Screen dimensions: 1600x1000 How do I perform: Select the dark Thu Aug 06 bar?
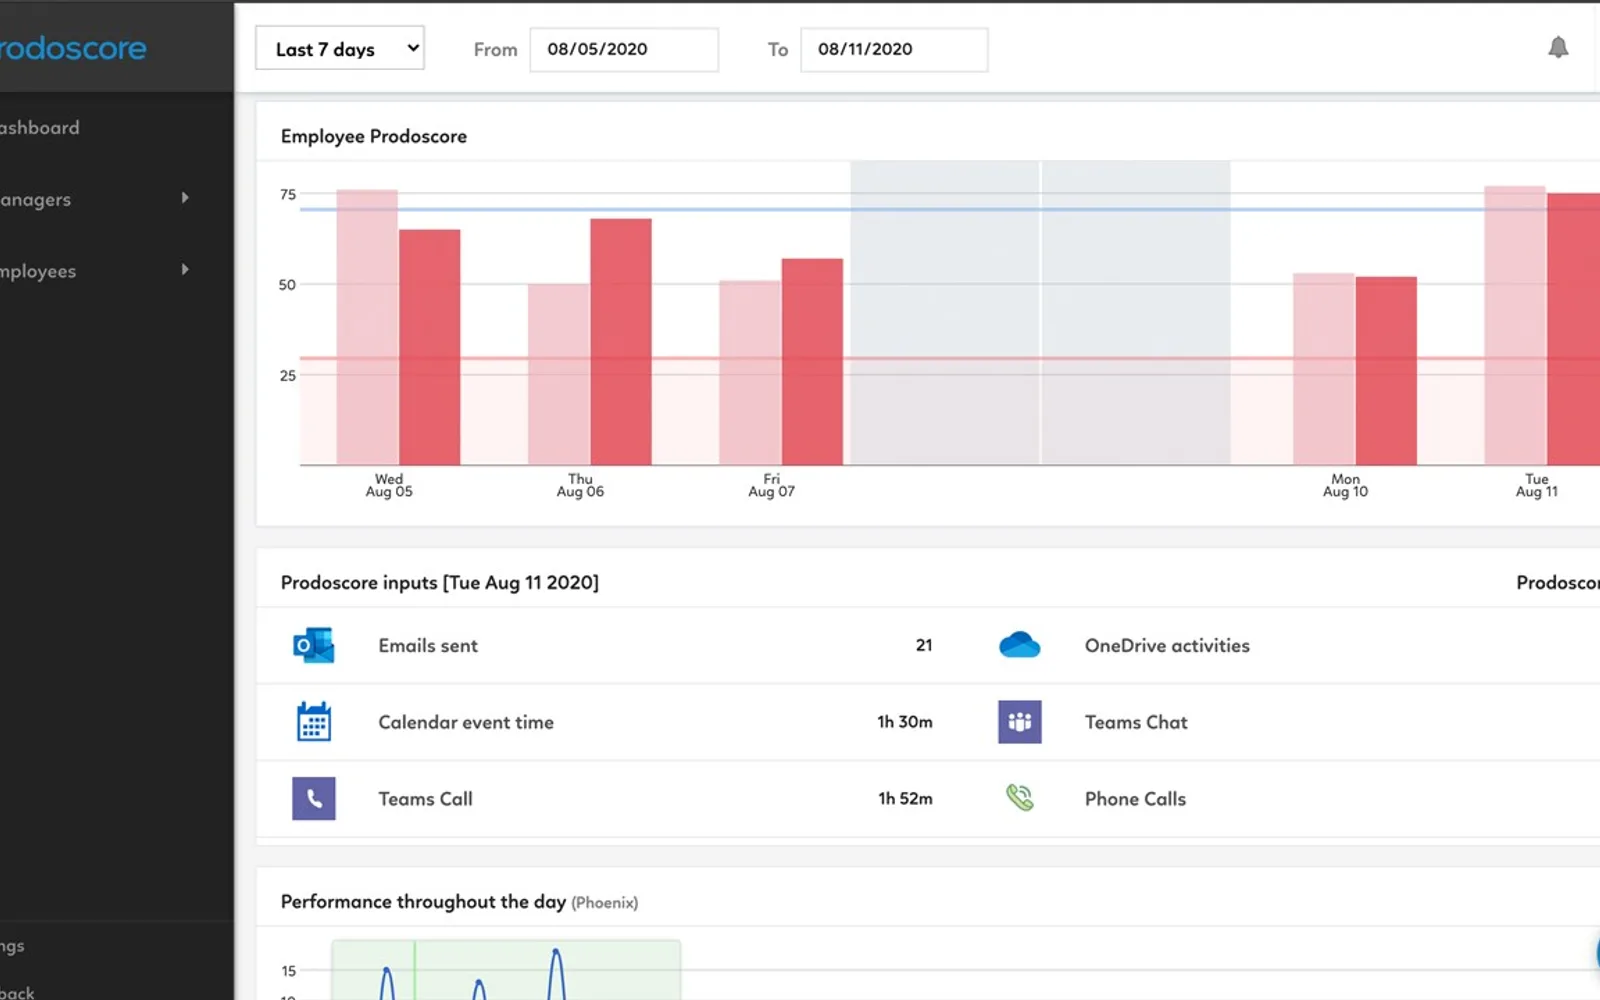point(621,342)
